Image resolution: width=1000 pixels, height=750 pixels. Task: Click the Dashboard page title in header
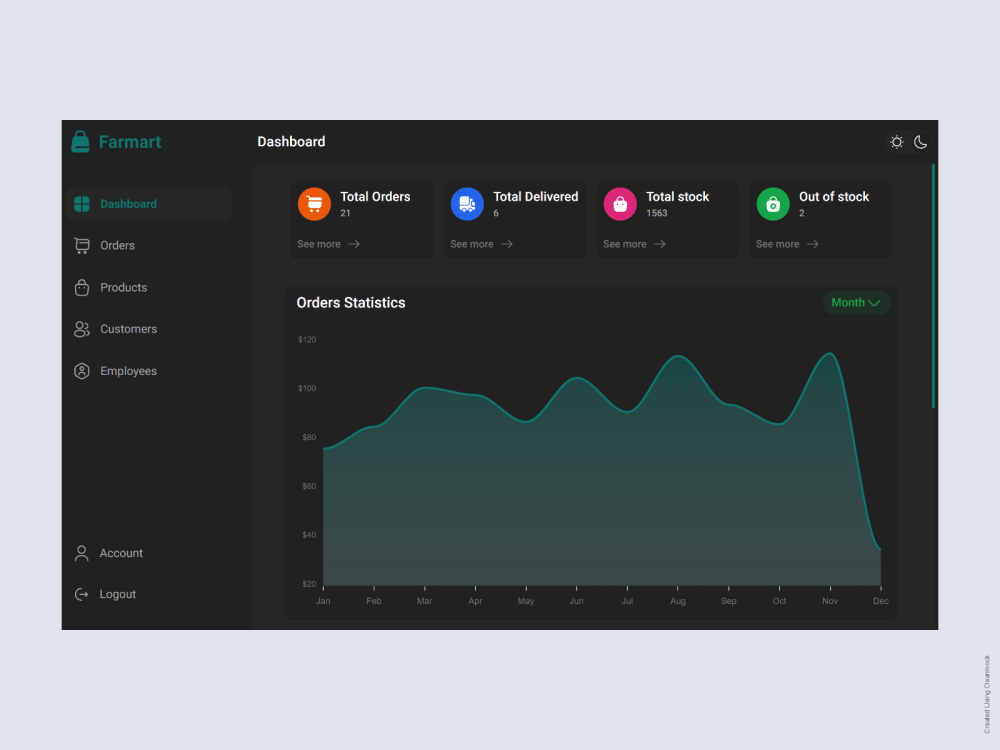point(291,142)
